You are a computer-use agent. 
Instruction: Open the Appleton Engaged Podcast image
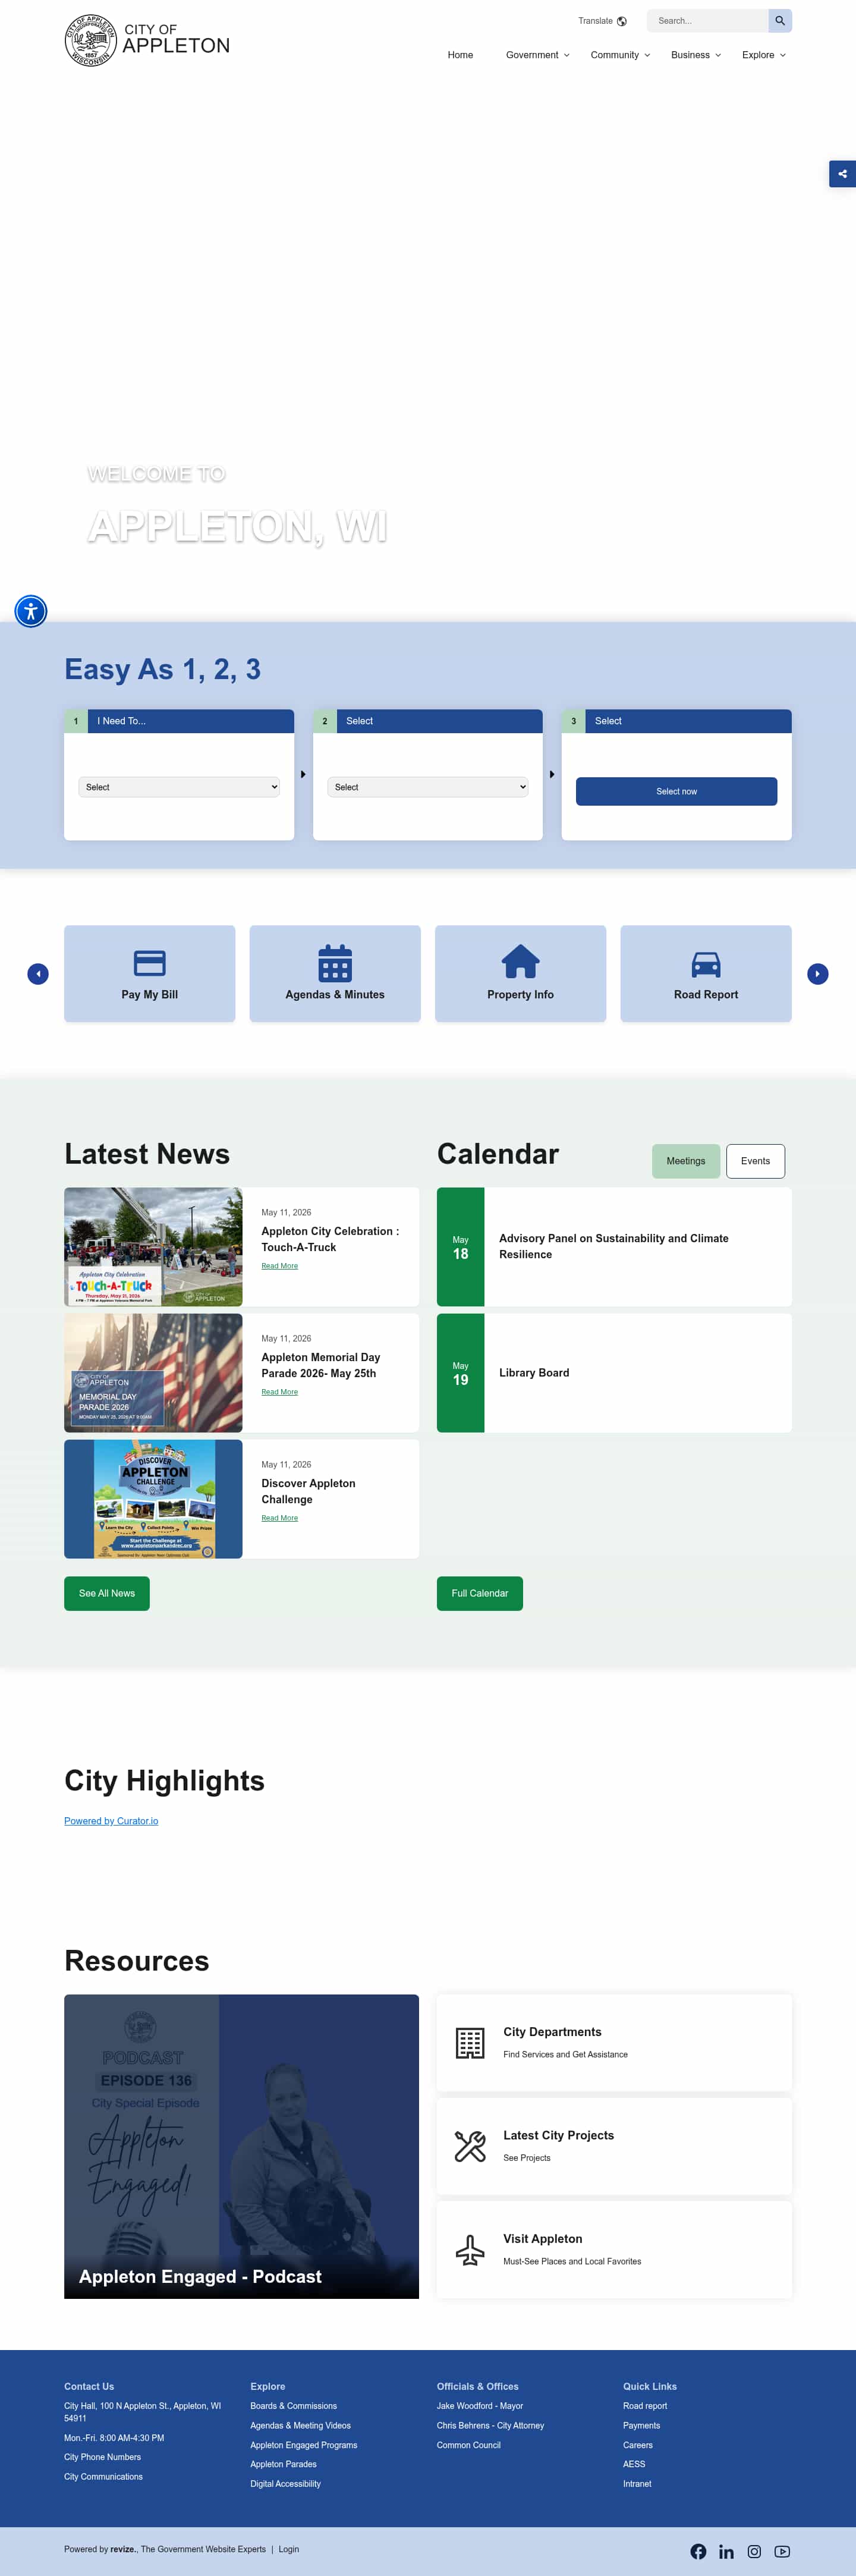(x=241, y=2146)
